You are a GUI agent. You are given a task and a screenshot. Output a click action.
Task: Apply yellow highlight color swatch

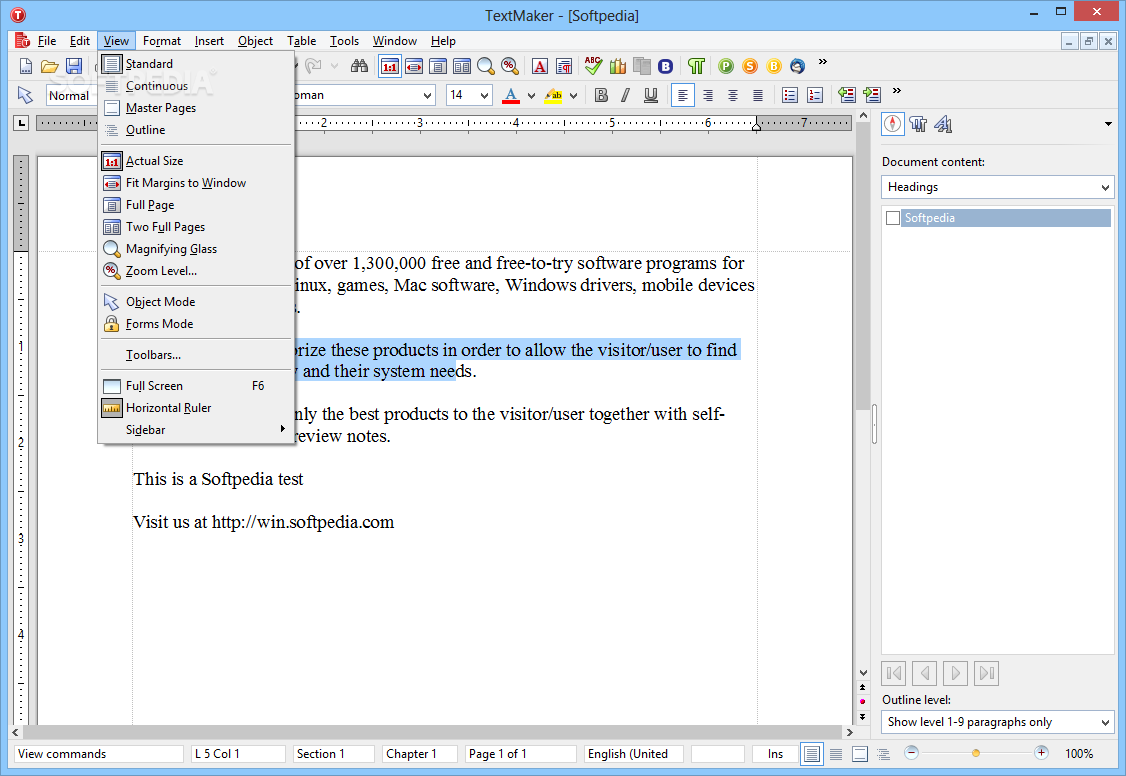click(x=553, y=95)
